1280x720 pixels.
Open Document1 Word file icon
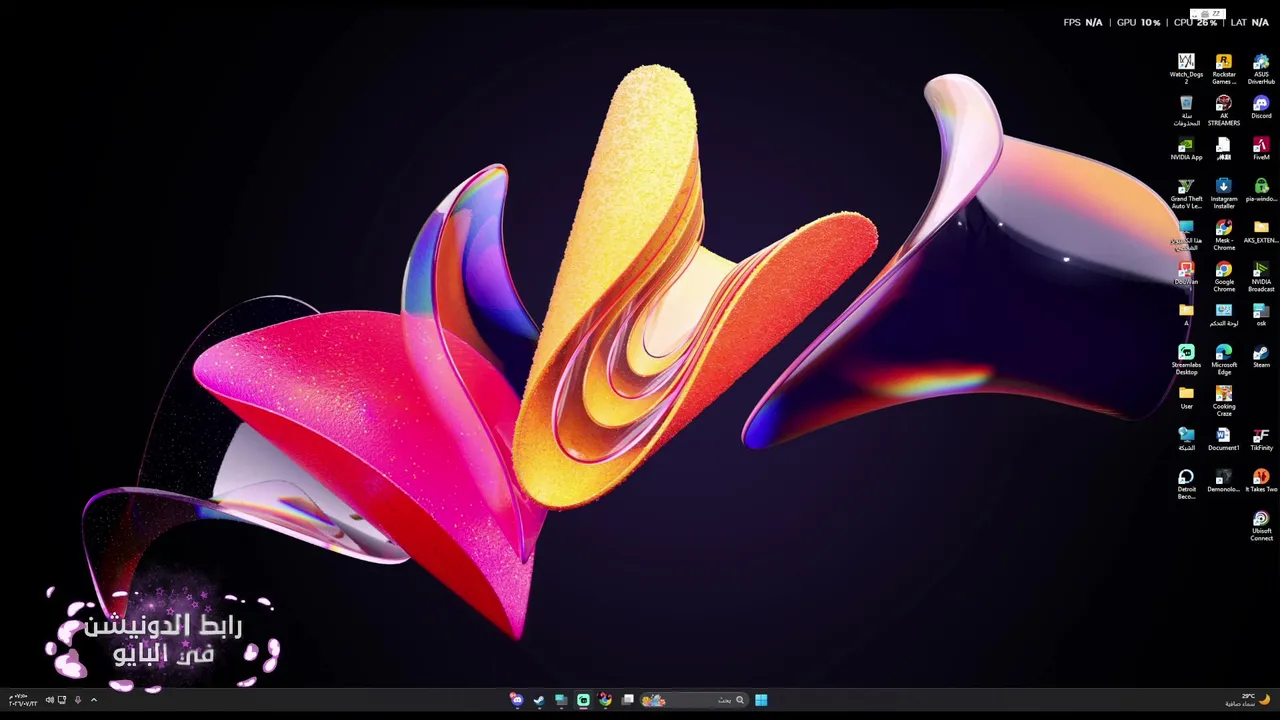click(x=1223, y=440)
